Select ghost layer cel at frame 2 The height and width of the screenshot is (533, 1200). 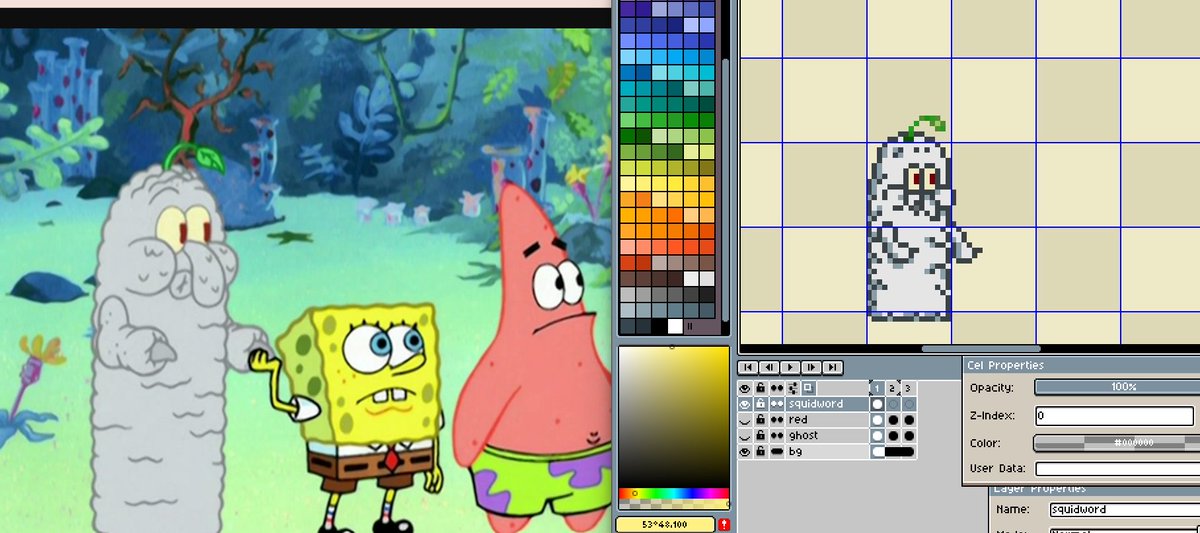(x=893, y=436)
